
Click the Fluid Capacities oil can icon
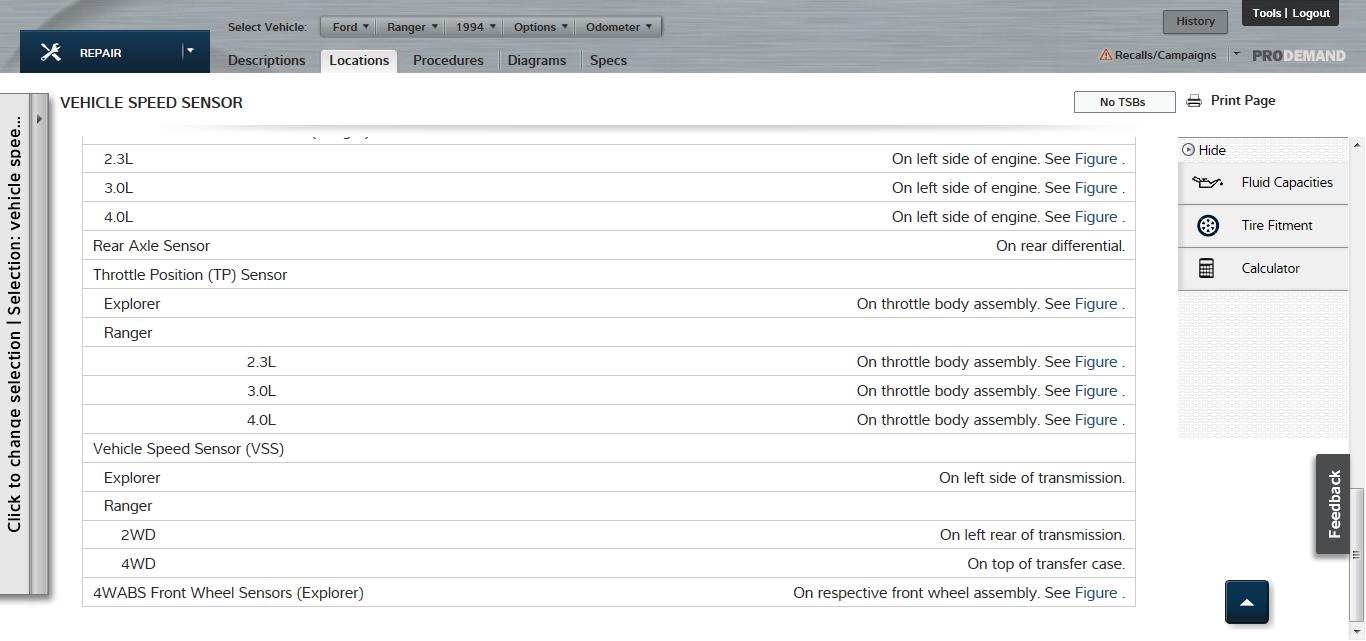click(x=1207, y=182)
